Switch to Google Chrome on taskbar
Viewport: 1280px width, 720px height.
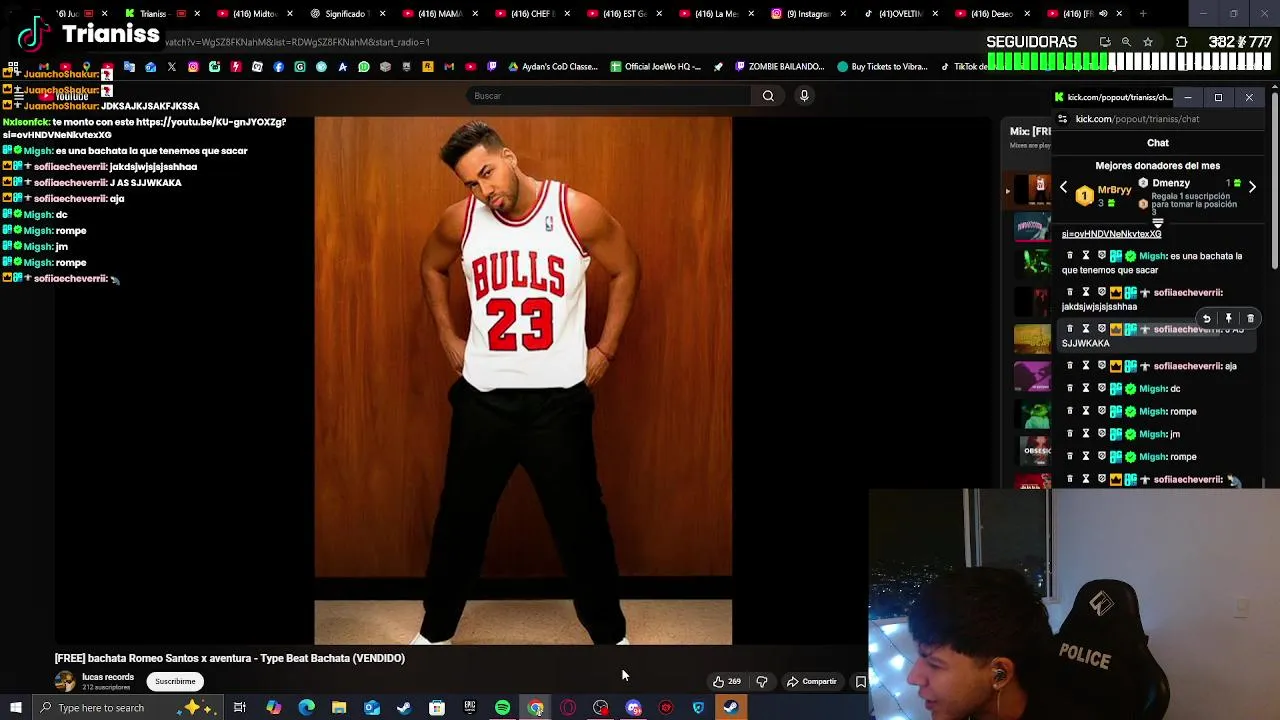click(536, 708)
